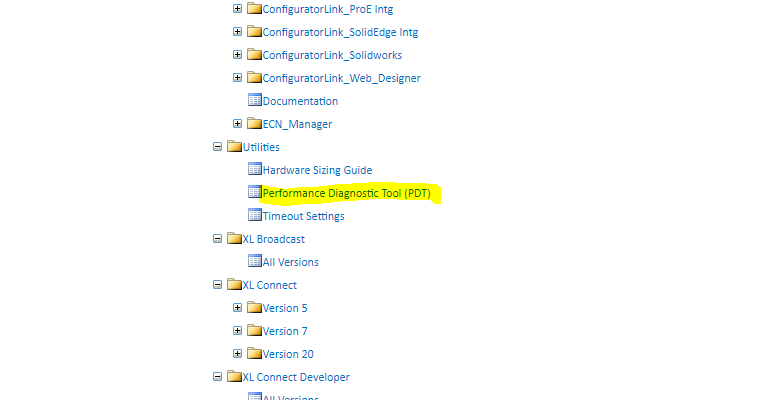This screenshot has width=779, height=400.
Task: Collapse the XL Broadcast folder
Action: 218,239
